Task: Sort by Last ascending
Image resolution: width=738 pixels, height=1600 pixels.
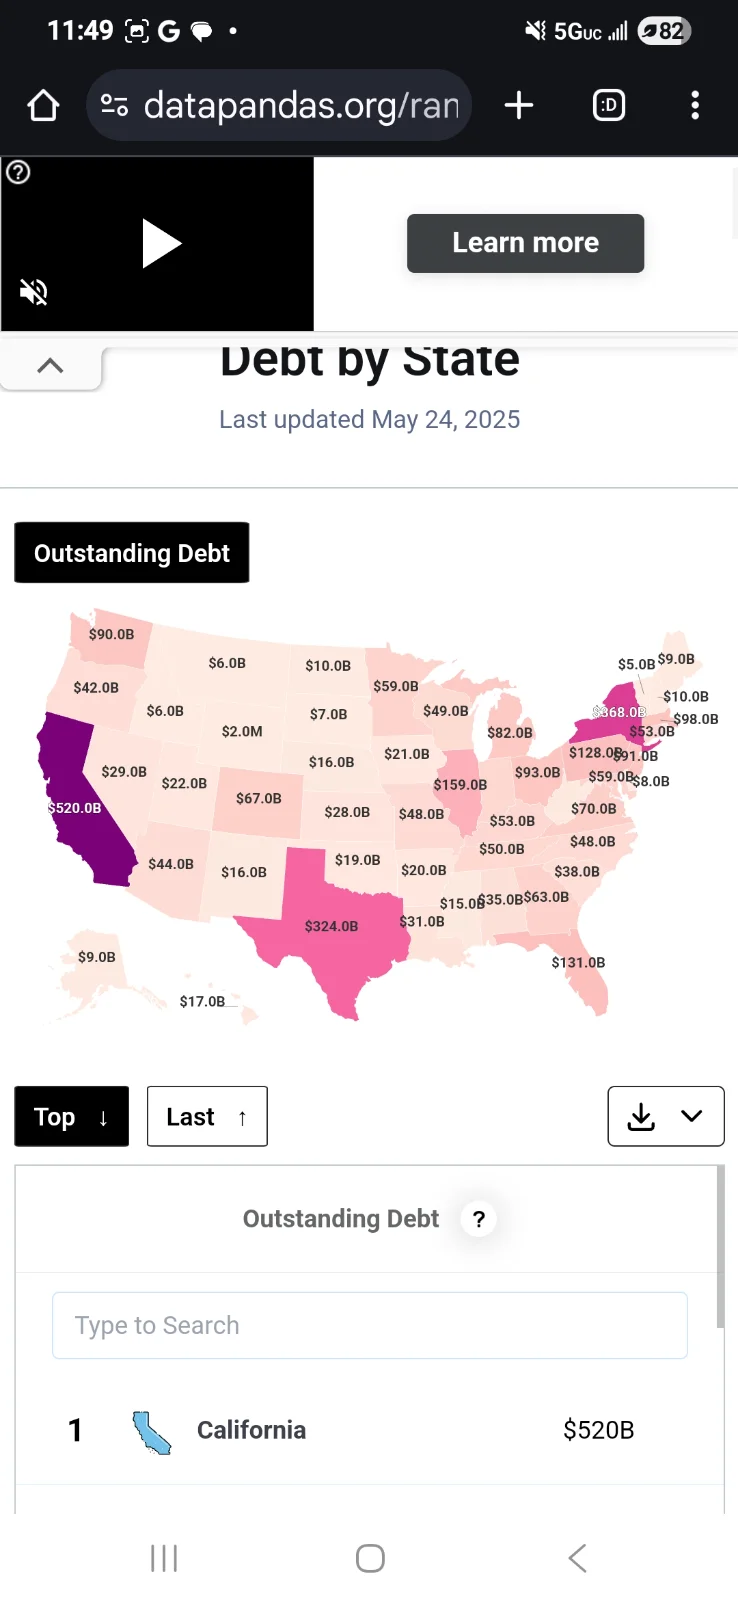Action: click(207, 1116)
